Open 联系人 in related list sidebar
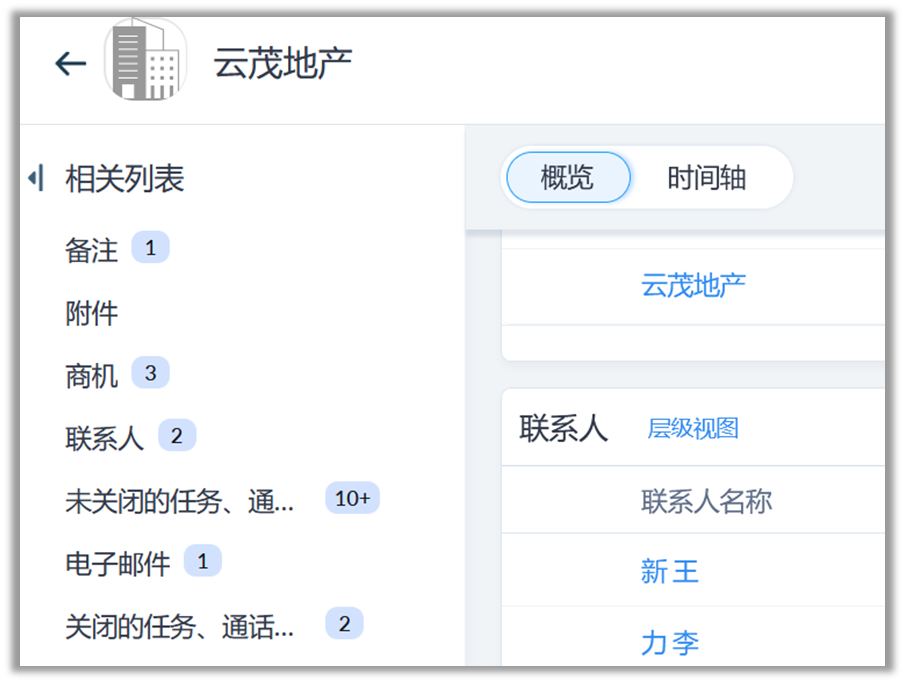Viewport: 905px width, 683px height. click(105, 438)
